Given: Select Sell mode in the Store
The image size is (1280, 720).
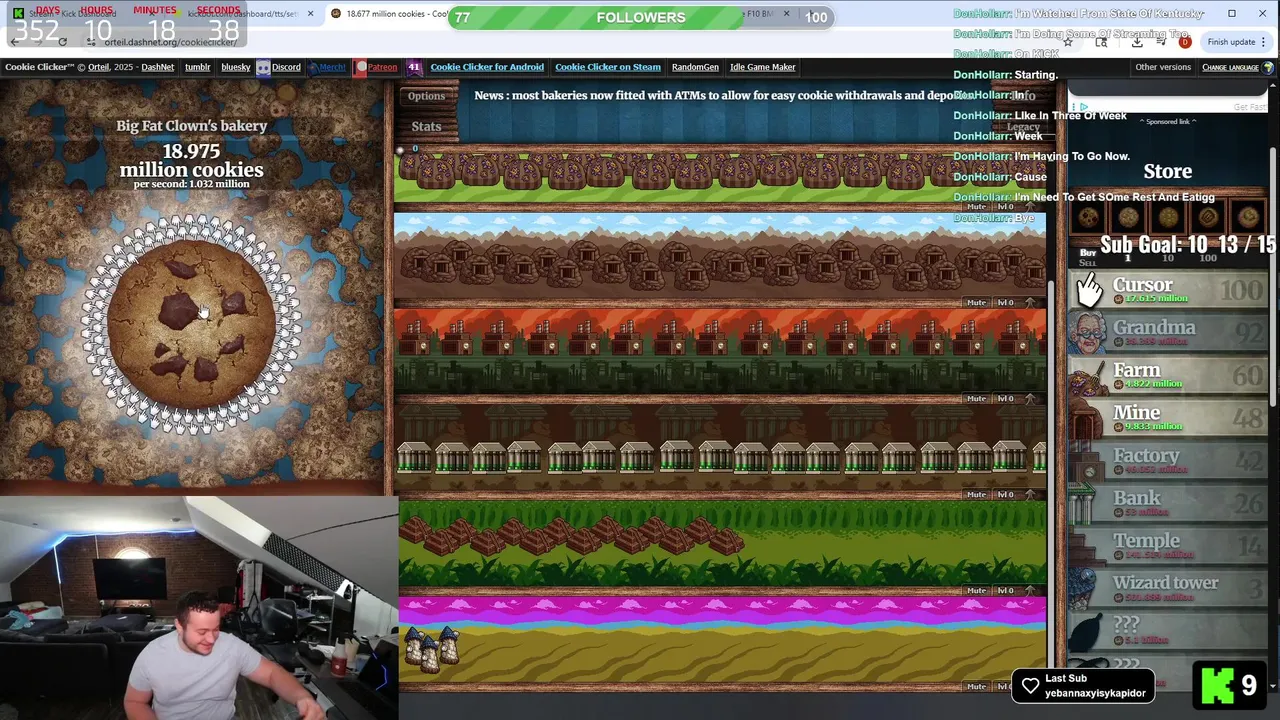Looking at the screenshot, I should click(1087, 263).
